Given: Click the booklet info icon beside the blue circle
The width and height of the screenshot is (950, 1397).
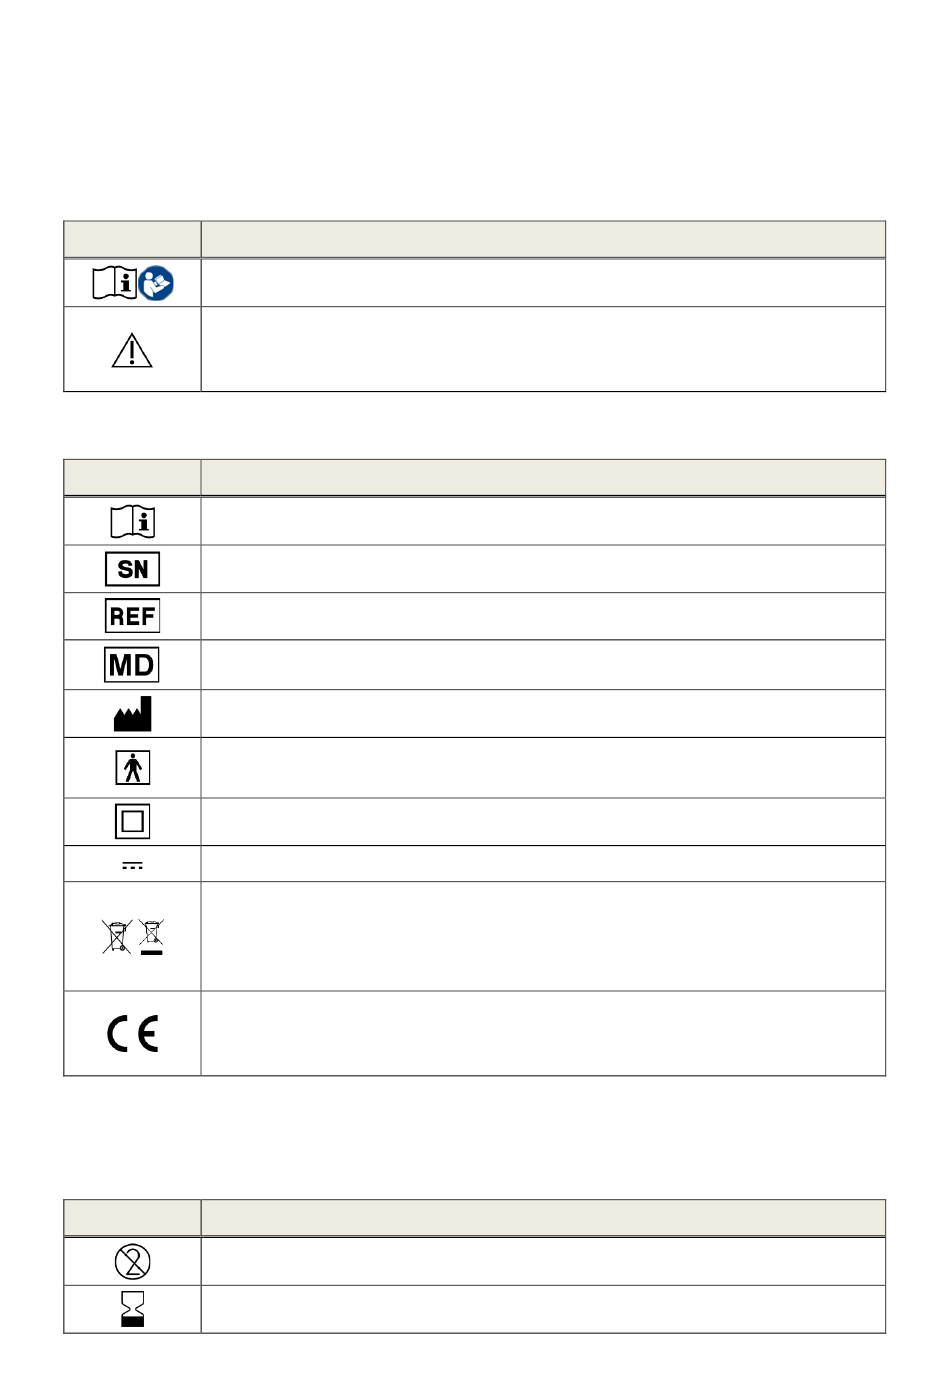Looking at the screenshot, I should pyautogui.click(x=114, y=283).
